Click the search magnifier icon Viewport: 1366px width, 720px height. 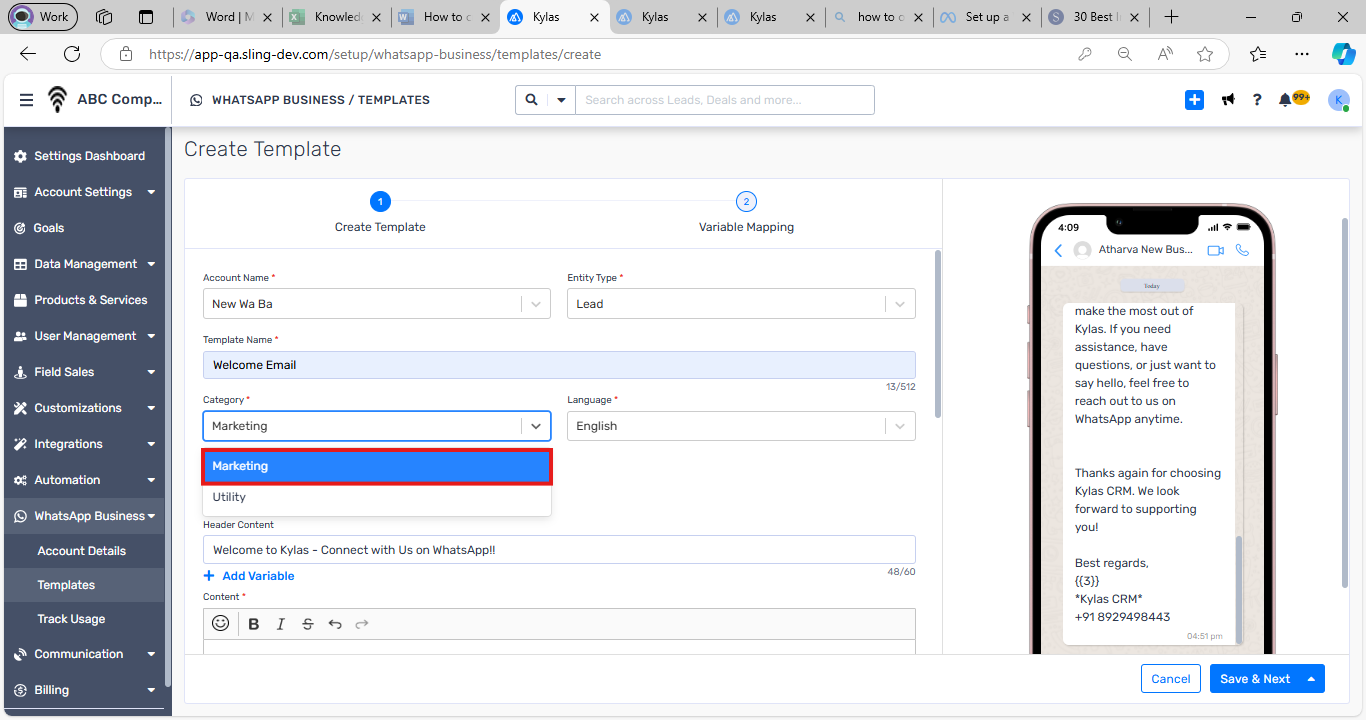click(x=531, y=100)
